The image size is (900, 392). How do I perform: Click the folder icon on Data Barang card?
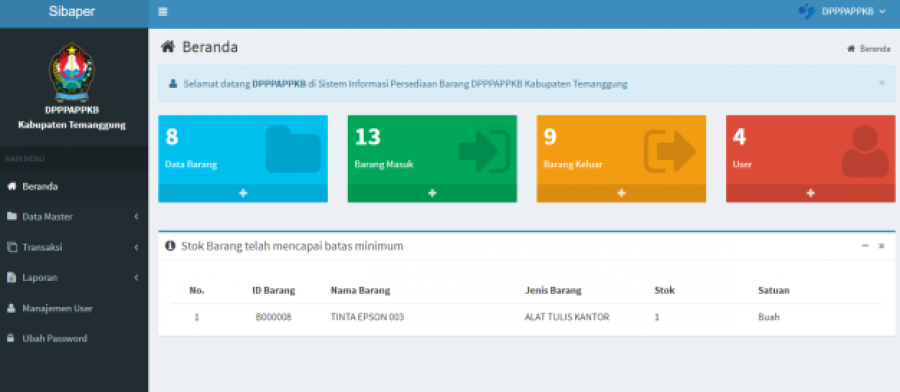tap(293, 149)
